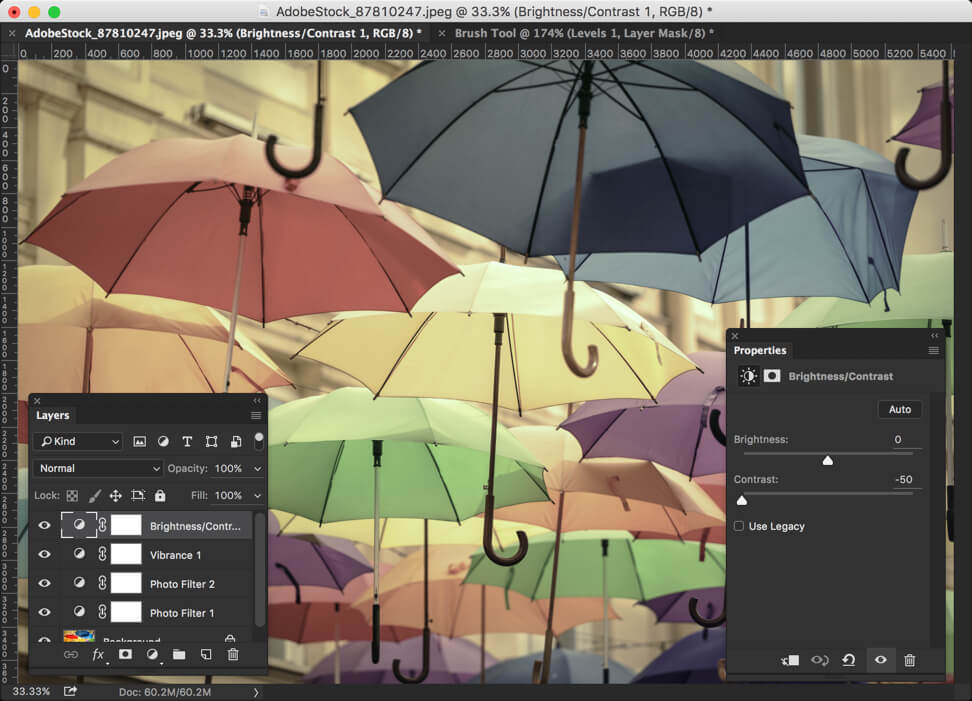
Task: Click the Auto button
Action: [899, 409]
